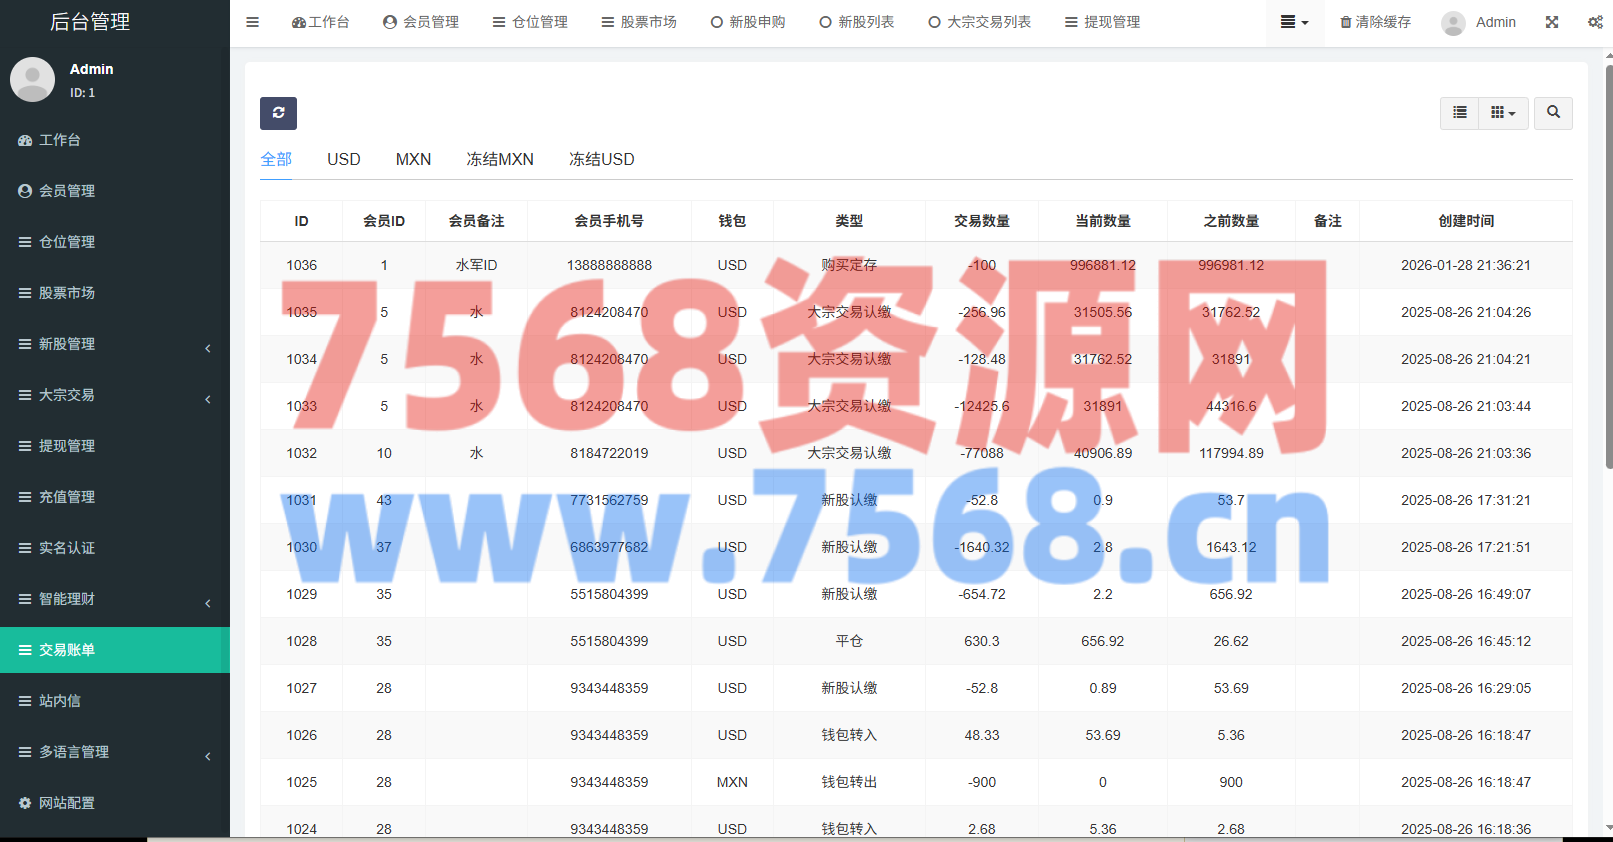Expand the 新股管理 sidebar menu
This screenshot has width=1613, height=842.
pos(115,344)
